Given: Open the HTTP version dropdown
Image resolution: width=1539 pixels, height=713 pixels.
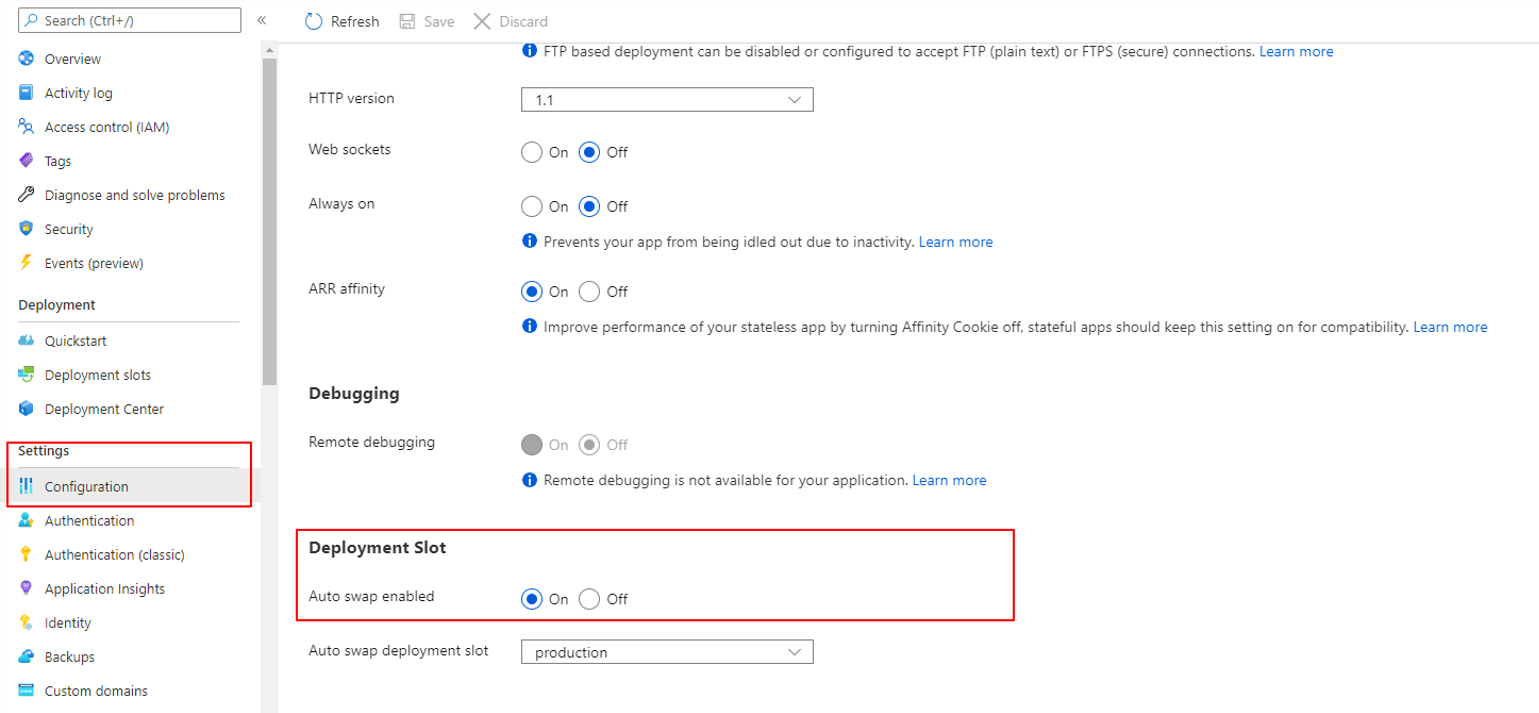Looking at the screenshot, I should coord(667,99).
